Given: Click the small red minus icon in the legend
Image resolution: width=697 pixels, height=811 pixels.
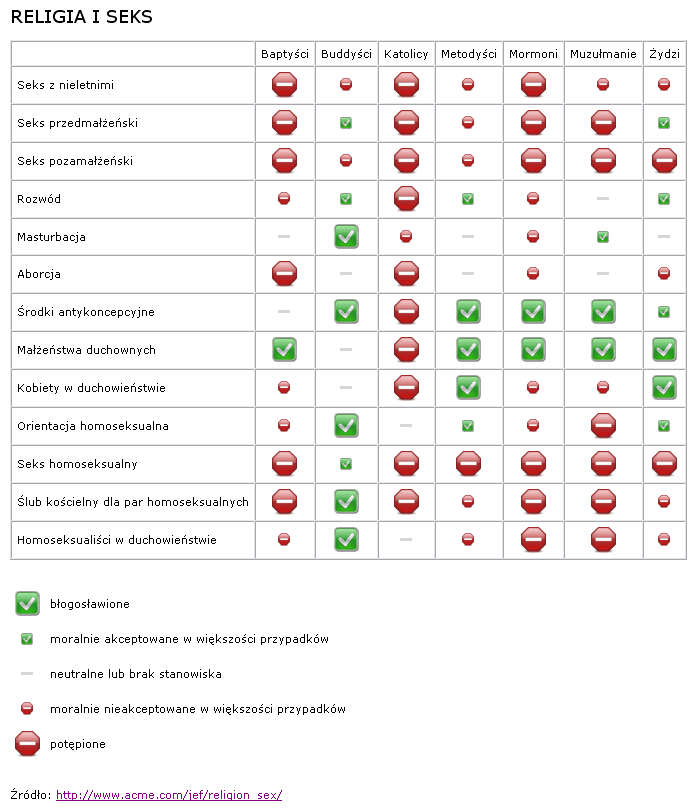Looking at the screenshot, I should click(28, 709).
